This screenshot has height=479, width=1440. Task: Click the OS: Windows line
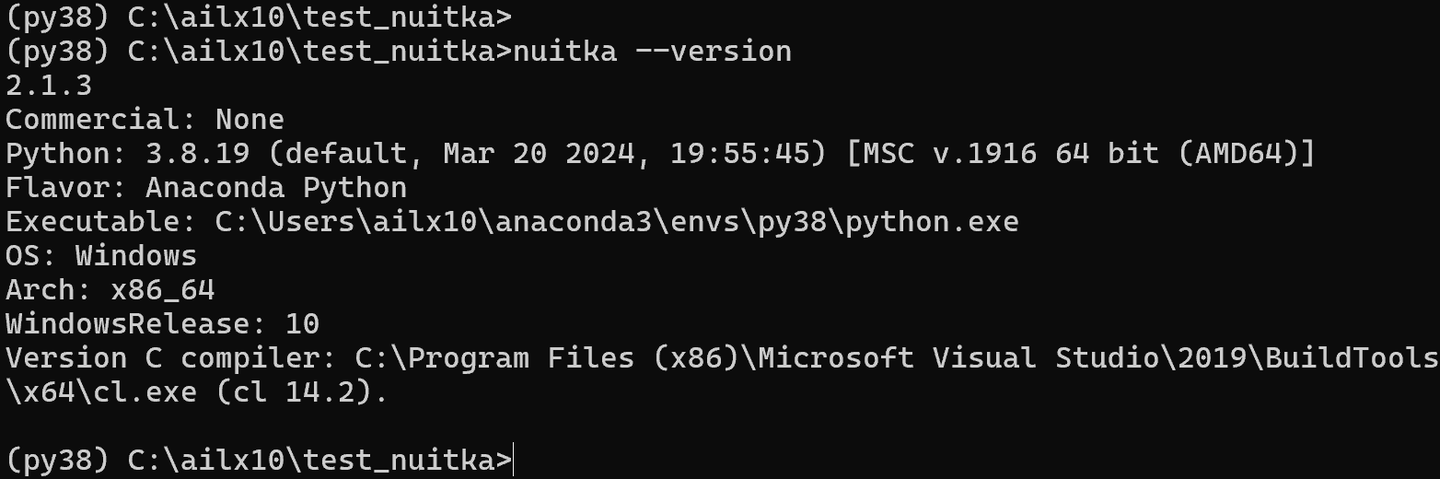point(101,255)
